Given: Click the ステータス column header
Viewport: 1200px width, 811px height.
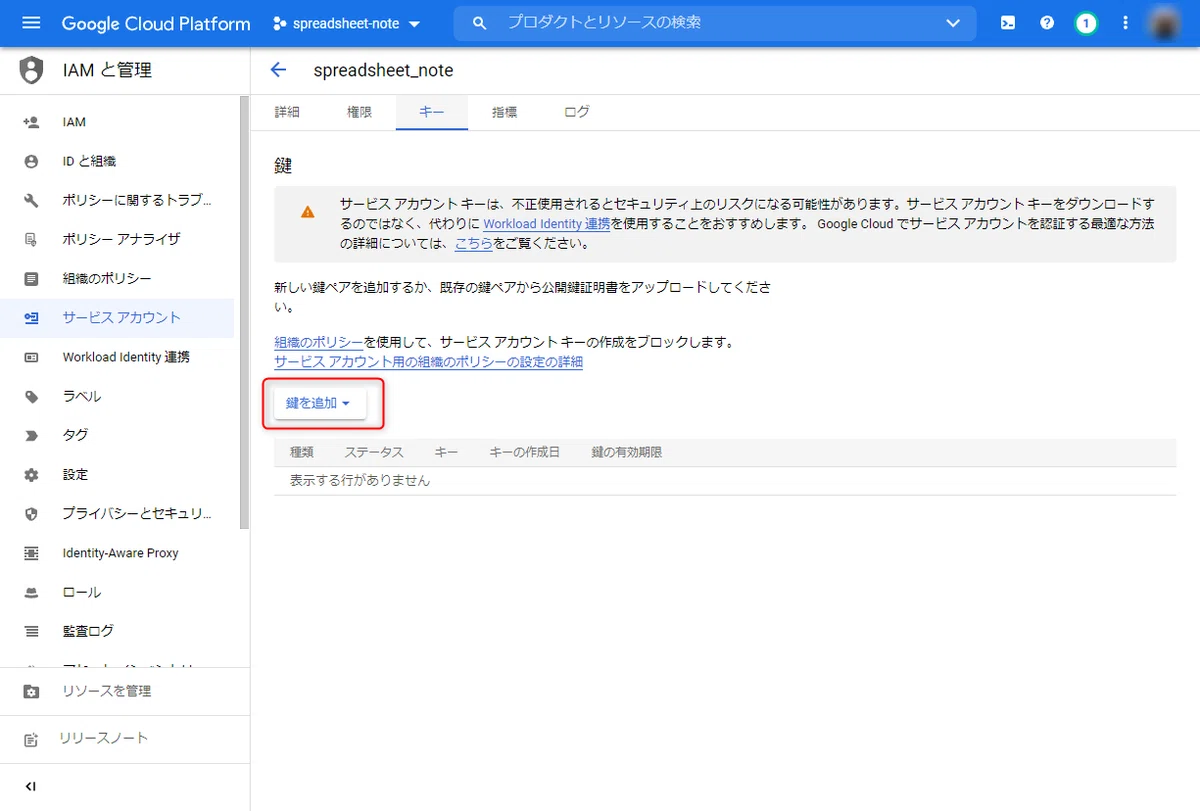Looking at the screenshot, I should pos(374,452).
